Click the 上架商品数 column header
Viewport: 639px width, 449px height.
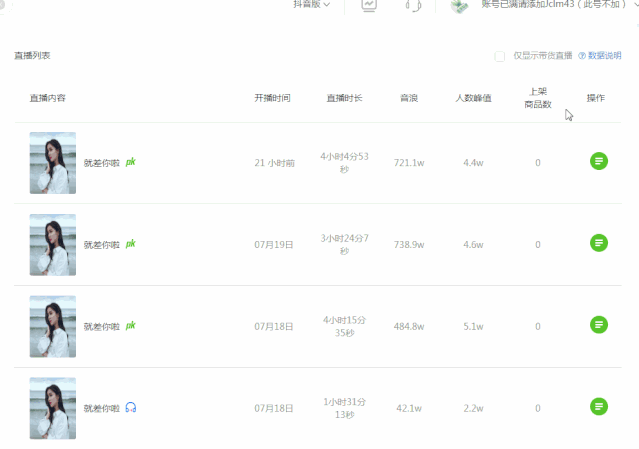pos(538,98)
